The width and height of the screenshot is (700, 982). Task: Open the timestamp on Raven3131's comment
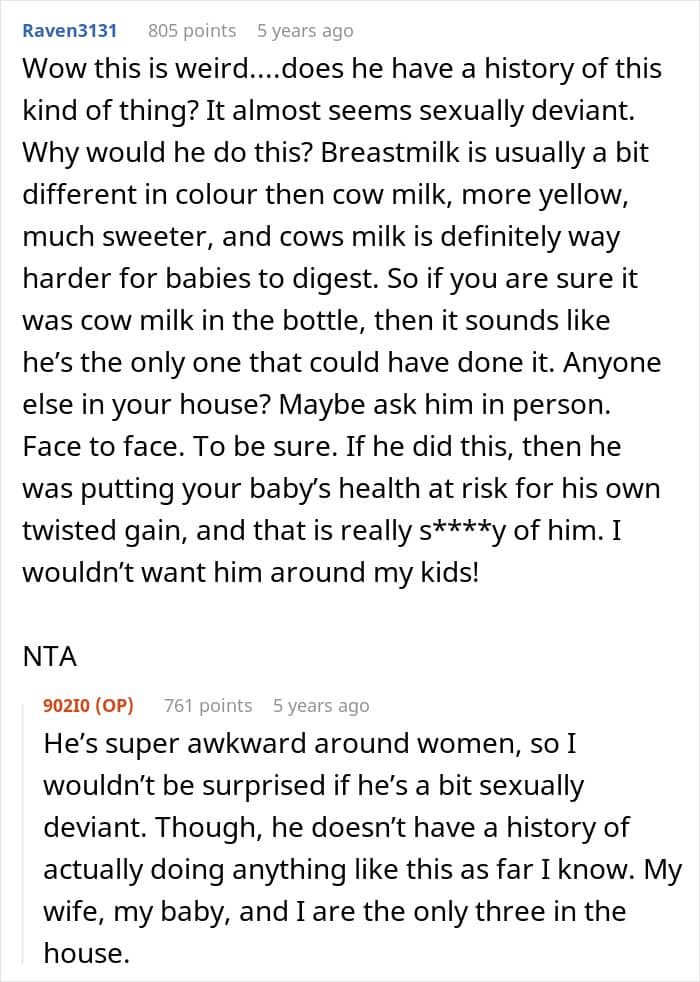click(304, 30)
